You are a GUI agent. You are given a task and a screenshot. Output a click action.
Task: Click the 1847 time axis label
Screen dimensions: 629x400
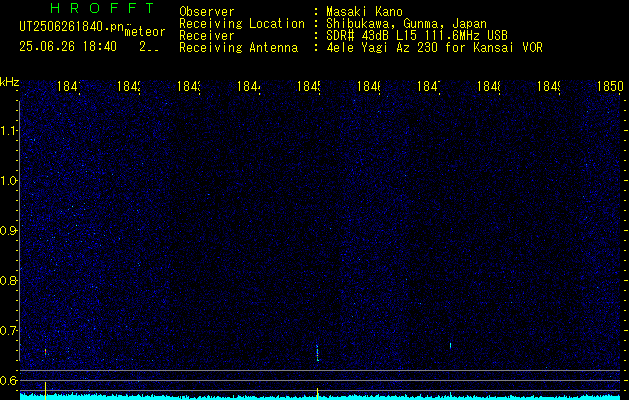[429, 86]
